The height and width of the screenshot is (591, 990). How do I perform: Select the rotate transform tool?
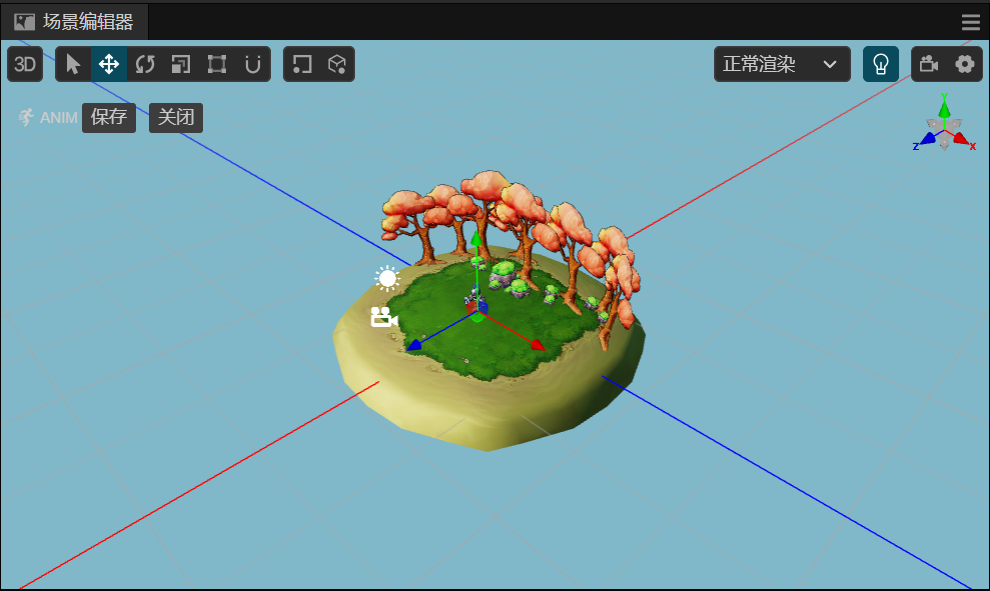[145, 64]
